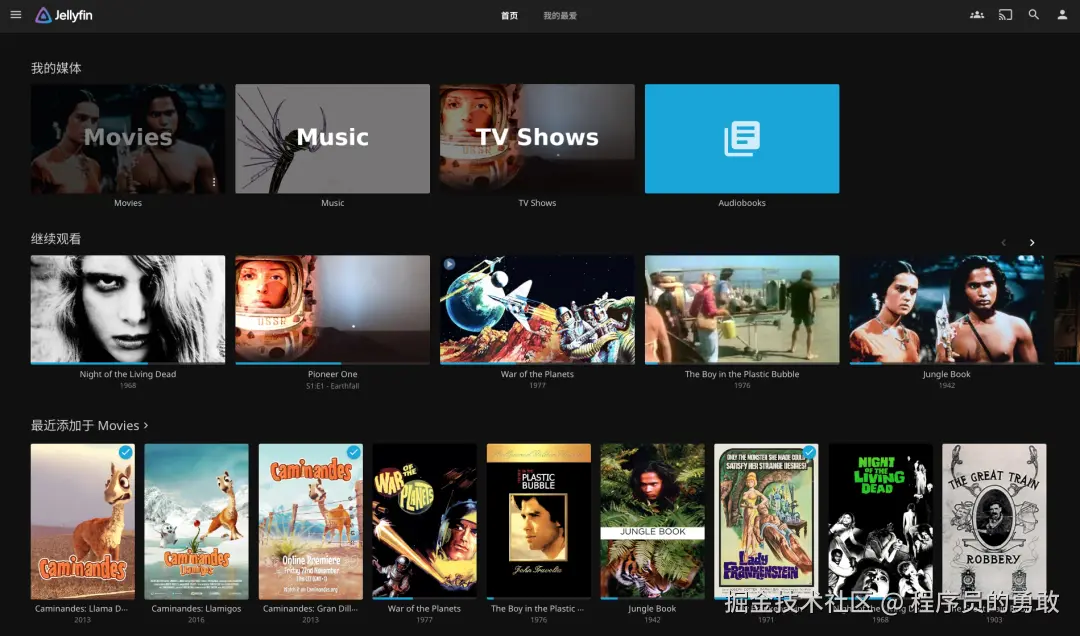Image resolution: width=1080 pixels, height=636 pixels.
Task: Expand the 最近添加于 Movies section chevron
Action: 146,426
